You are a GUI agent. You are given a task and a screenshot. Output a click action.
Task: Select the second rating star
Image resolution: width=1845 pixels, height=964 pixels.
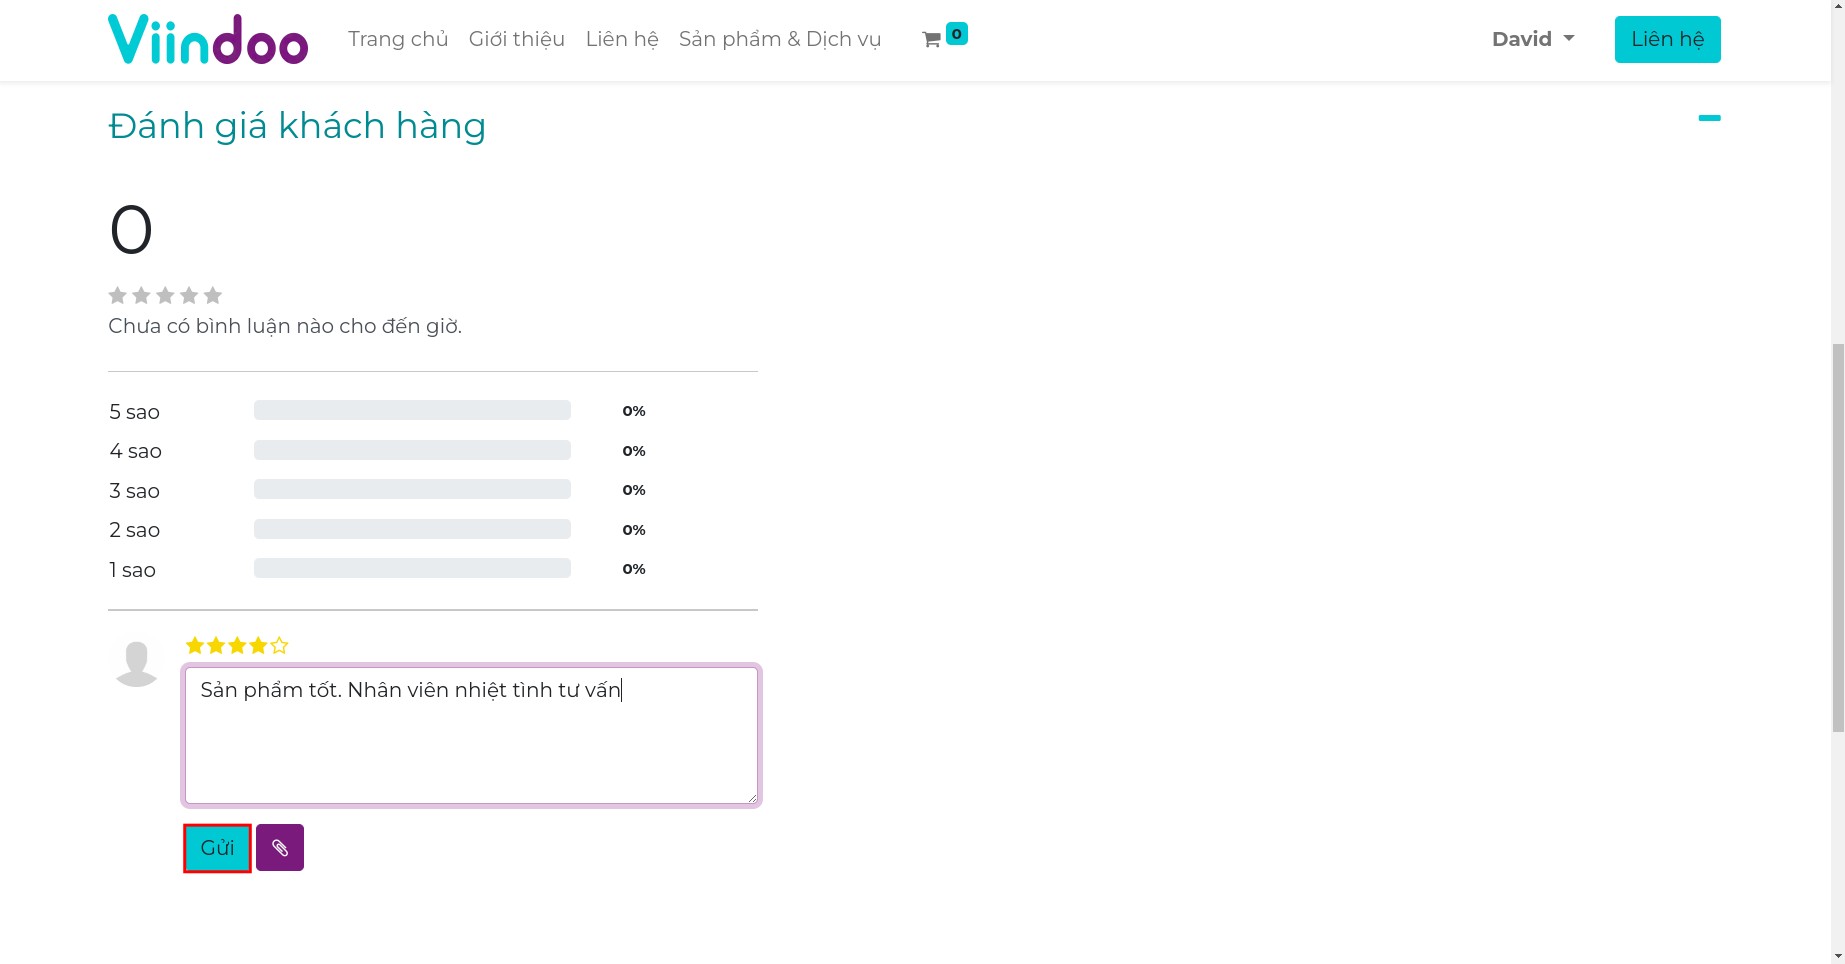pyautogui.click(x=216, y=646)
